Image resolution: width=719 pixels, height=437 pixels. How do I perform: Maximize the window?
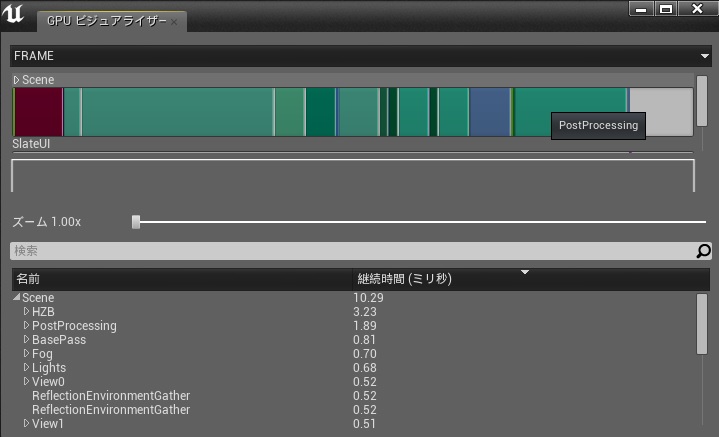(666, 9)
